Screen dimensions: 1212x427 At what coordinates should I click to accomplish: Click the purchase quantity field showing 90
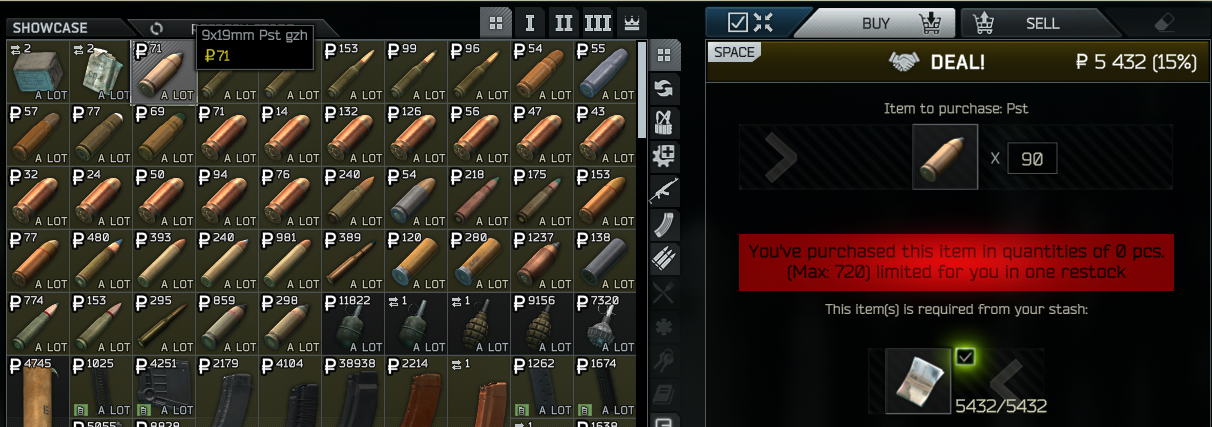(1032, 158)
